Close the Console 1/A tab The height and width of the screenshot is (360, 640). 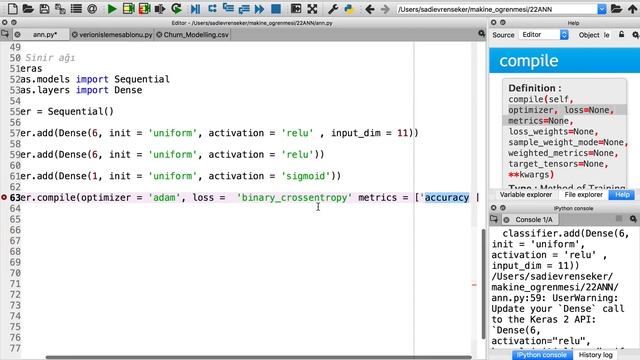pyautogui.click(x=507, y=220)
